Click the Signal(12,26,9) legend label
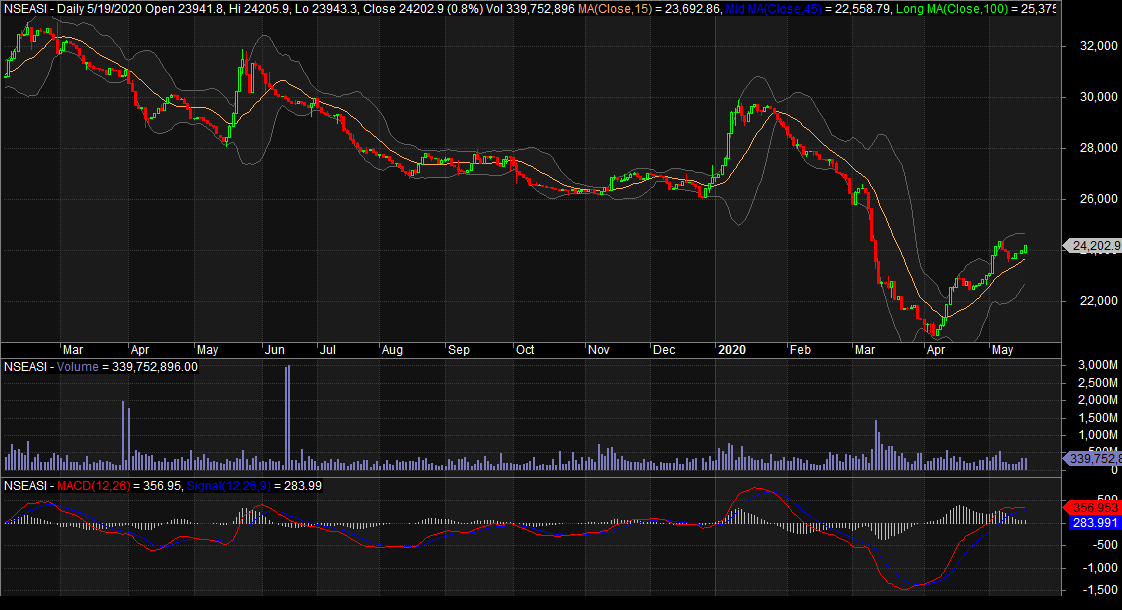The height and width of the screenshot is (610, 1122). click(x=228, y=486)
